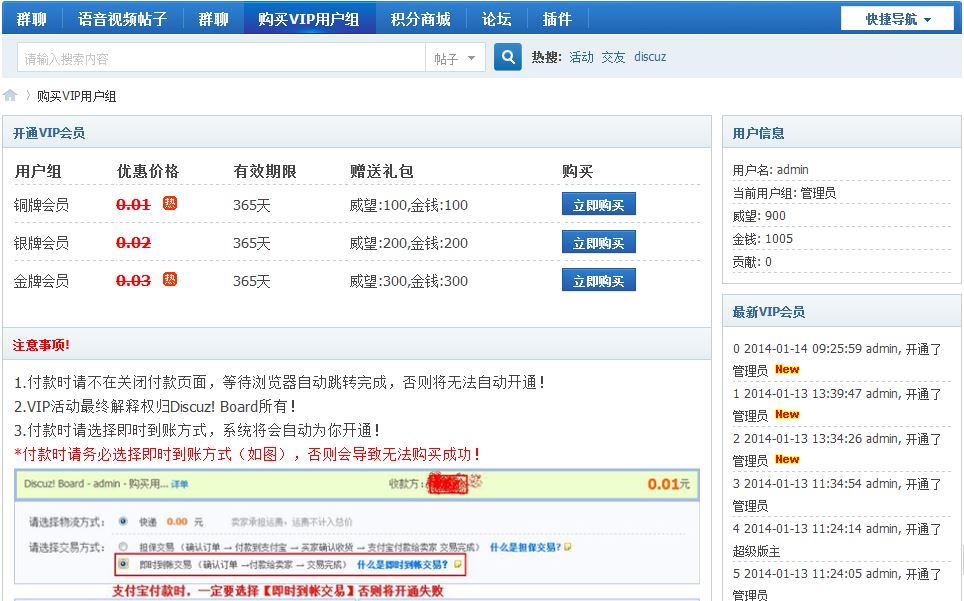Click the 贡献: 0 line
The height and width of the screenshot is (601, 964).
point(752,262)
